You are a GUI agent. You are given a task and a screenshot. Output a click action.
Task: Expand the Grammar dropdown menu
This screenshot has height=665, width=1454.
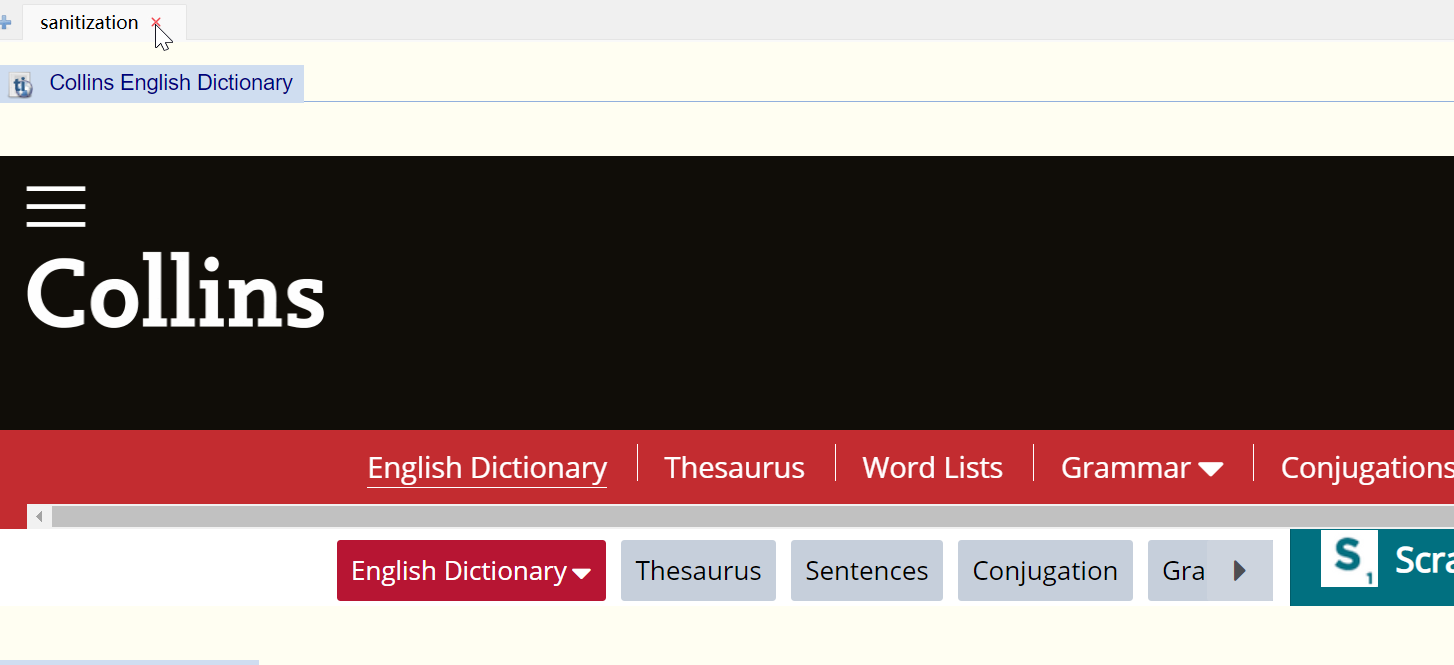(1142, 468)
